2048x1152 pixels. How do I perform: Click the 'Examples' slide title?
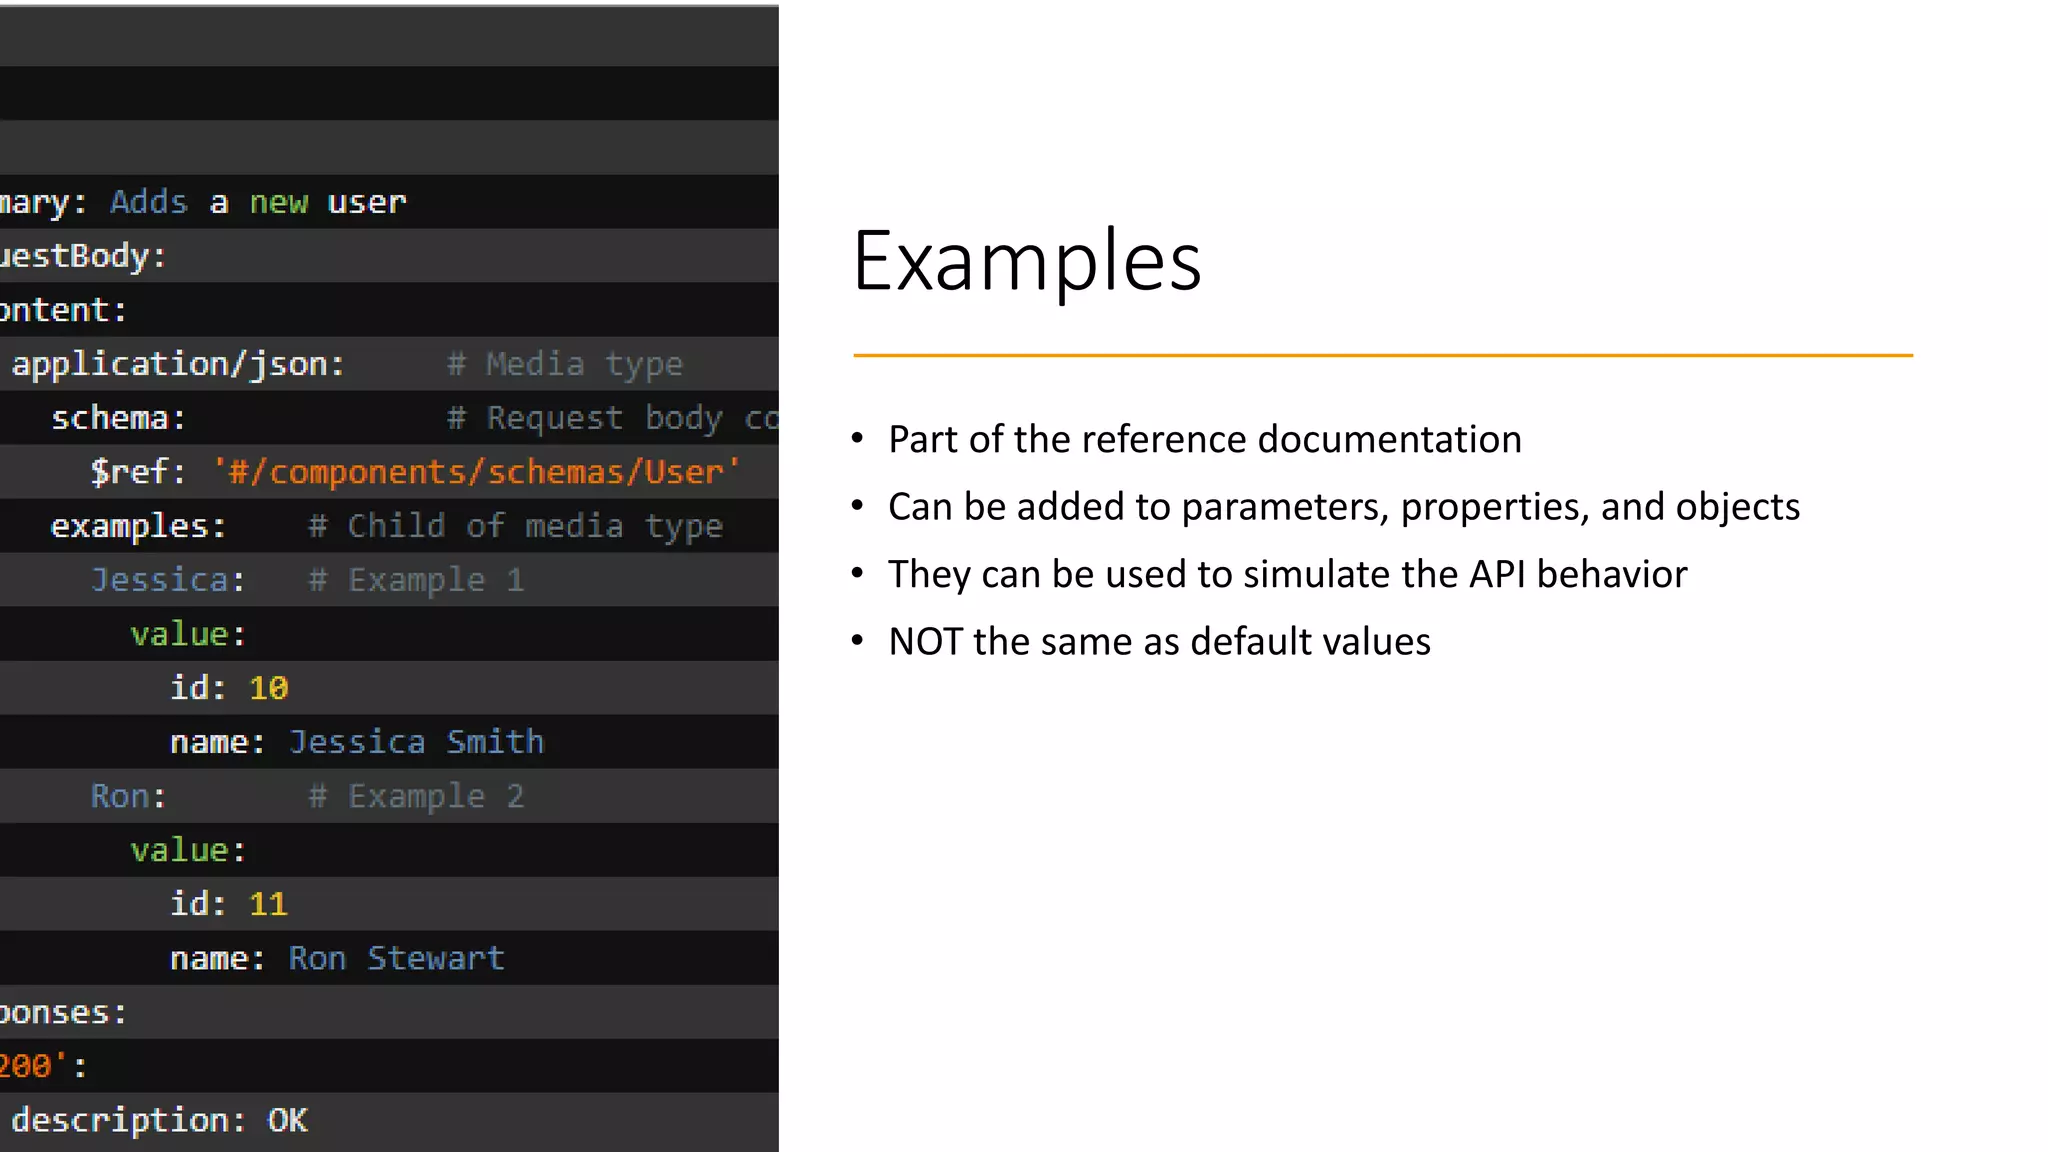1026,261
